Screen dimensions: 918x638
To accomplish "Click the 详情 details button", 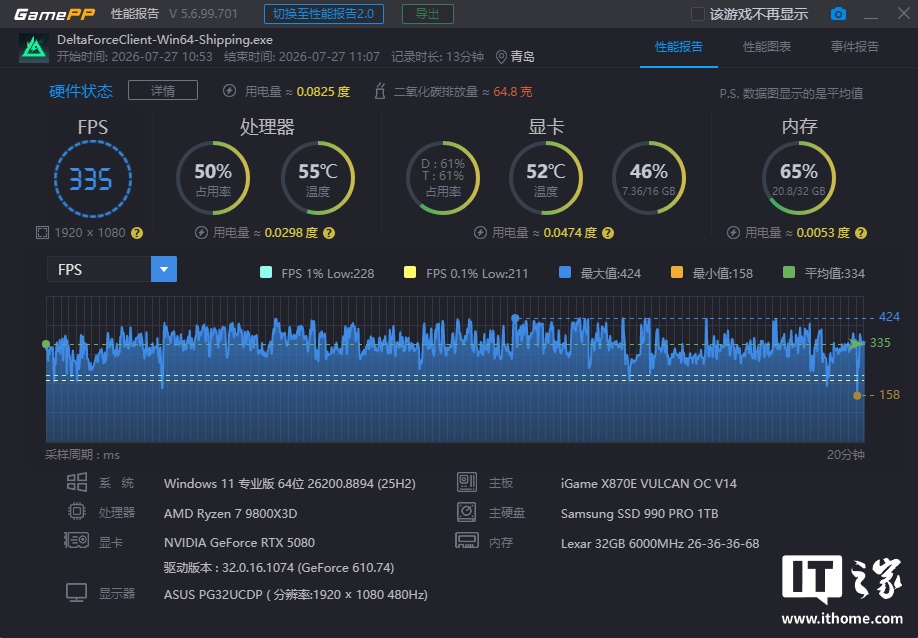I will point(163,91).
